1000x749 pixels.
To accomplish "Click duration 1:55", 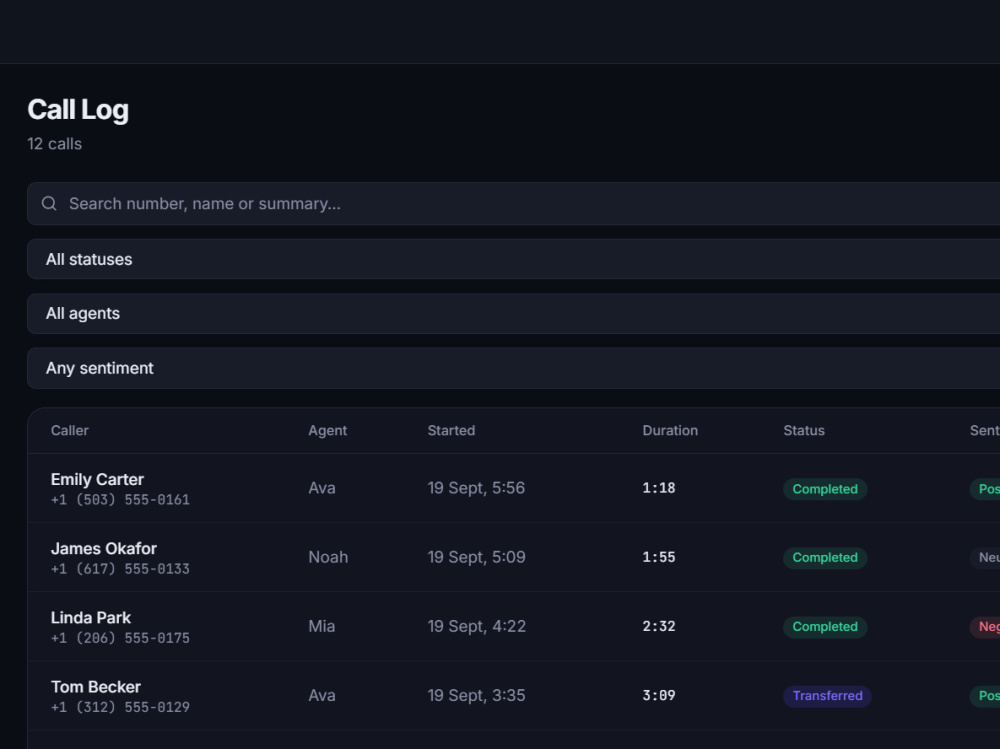I will [659, 557].
